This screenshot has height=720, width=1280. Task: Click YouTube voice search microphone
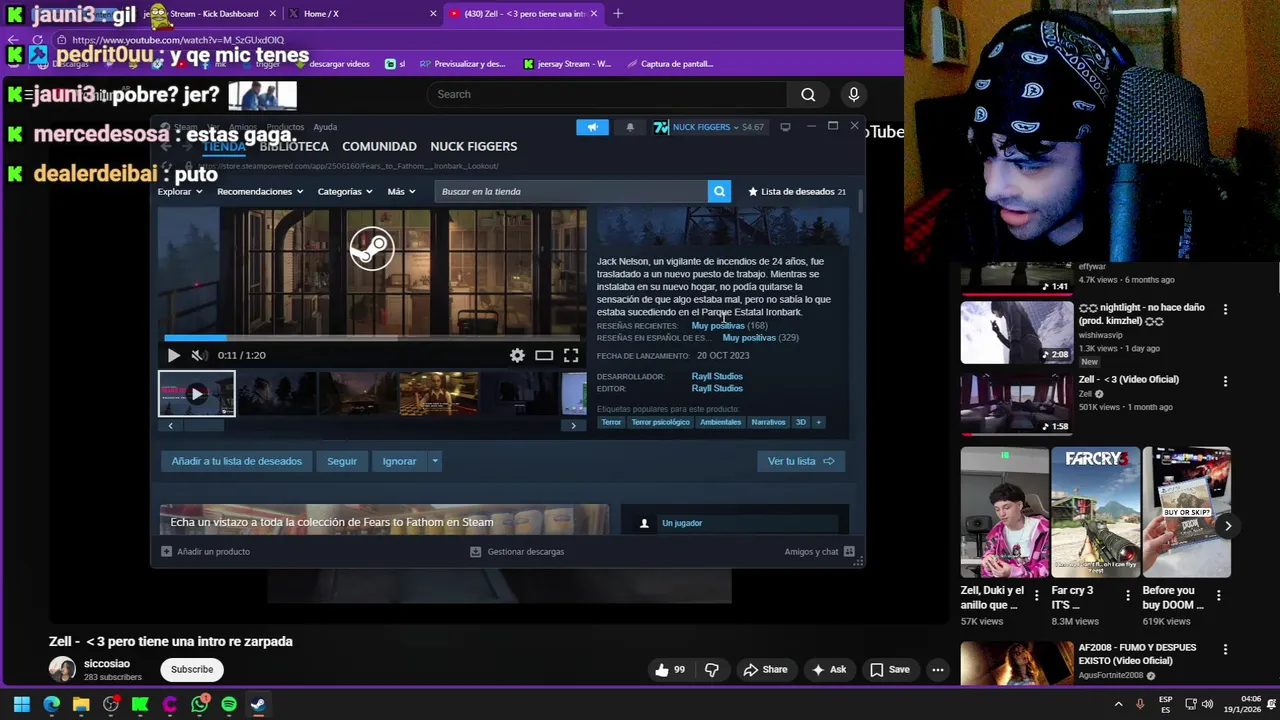point(853,94)
